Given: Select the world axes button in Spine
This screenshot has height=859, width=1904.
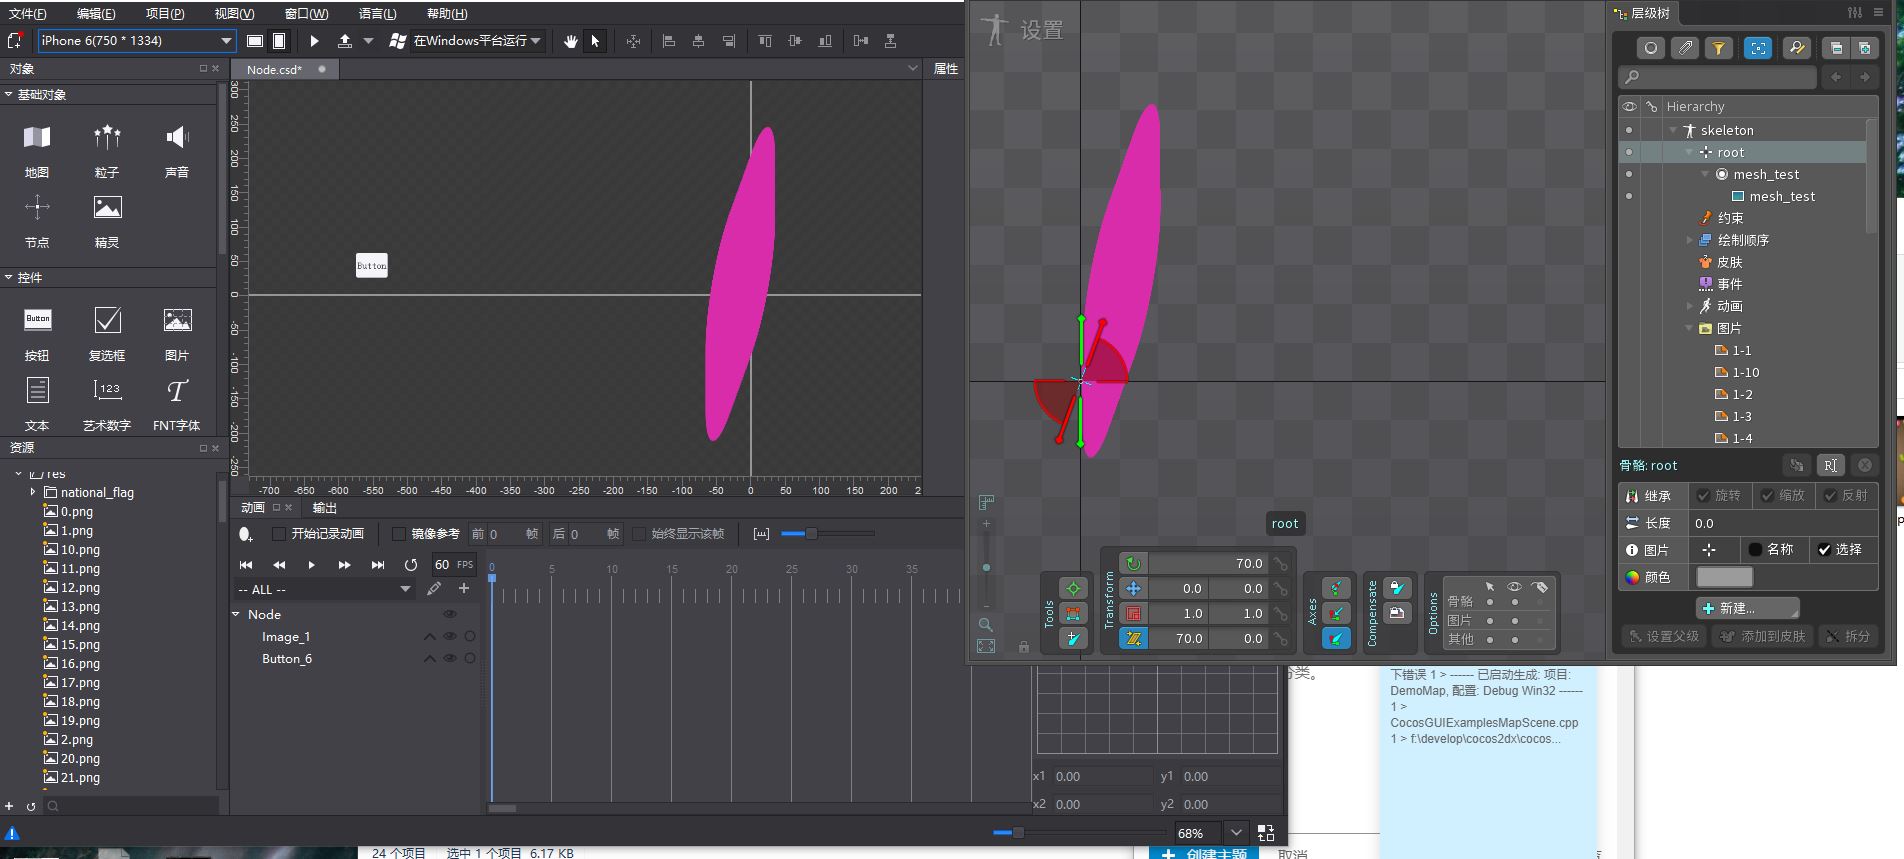Looking at the screenshot, I should point(1336,638).
